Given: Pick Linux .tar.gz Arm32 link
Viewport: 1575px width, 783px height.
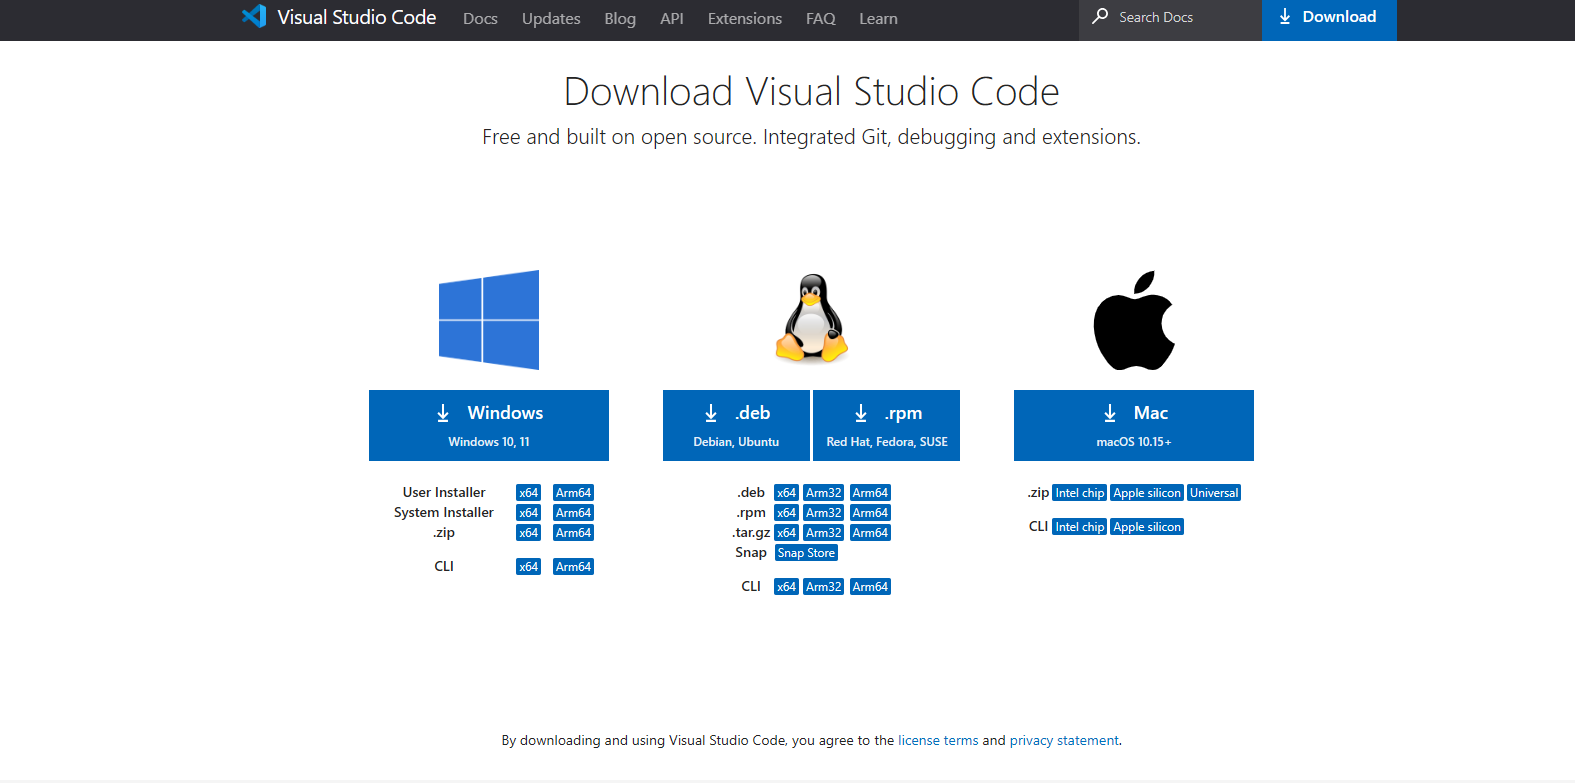Looking at the screenshot, I should tap(824, 533).
